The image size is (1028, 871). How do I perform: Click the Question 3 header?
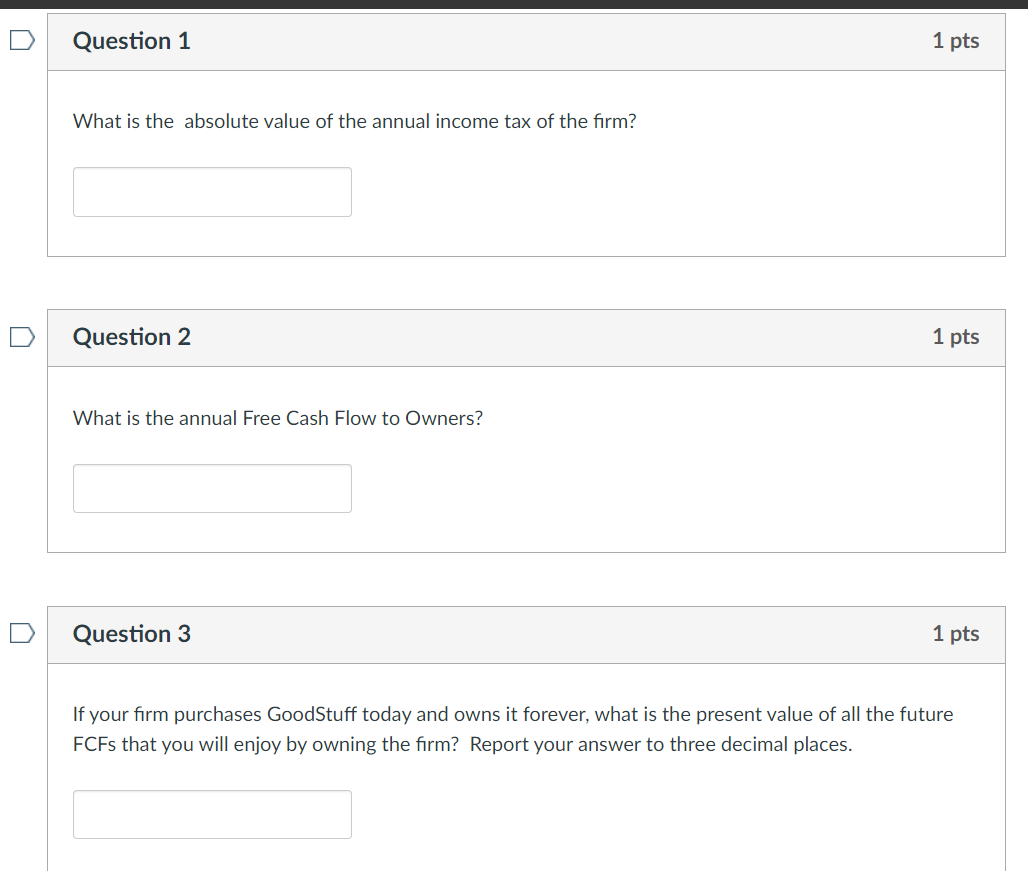click(526, 634)
